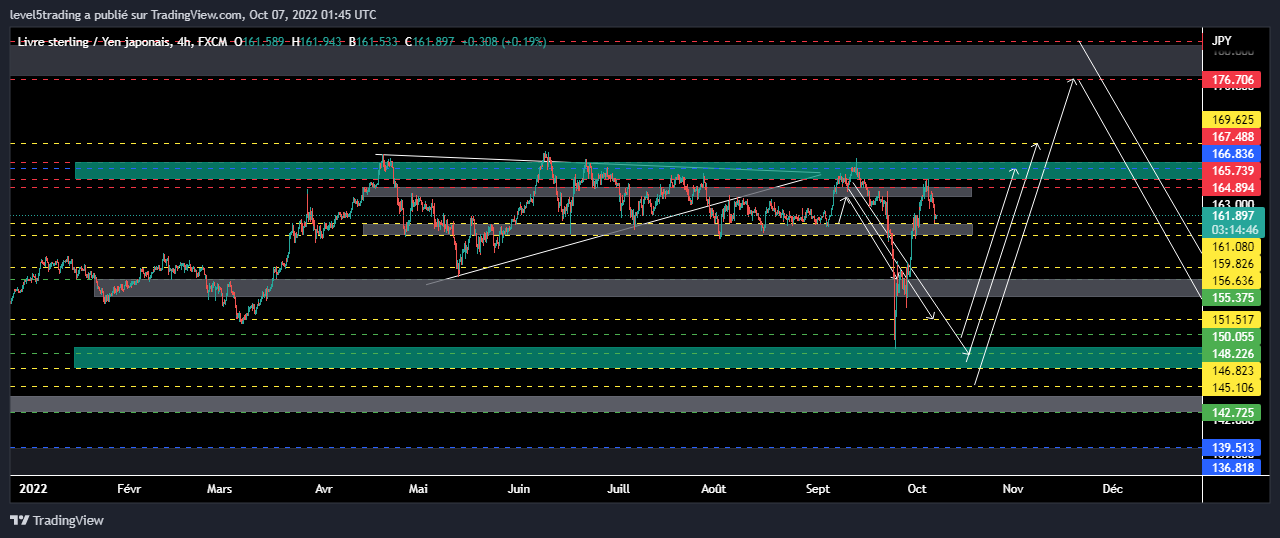This screenshot has width=1280, height=538.
Task: Click the 161.080 yellow price label
Action: click(x=1232, y=246)
